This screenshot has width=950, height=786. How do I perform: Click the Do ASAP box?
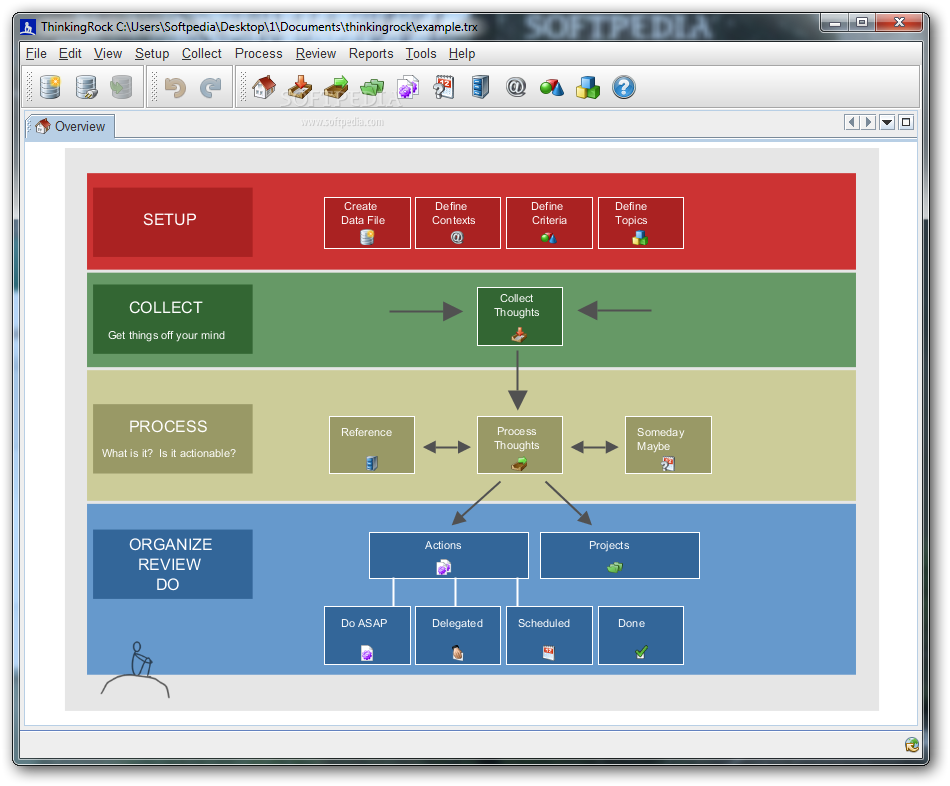pyautogui.click(x=367, y=636)
